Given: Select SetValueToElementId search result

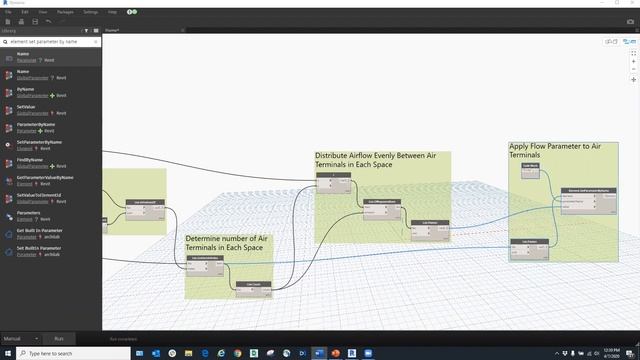Looking at the screenshot, I should pyautogui.click(x=51, y=198).
